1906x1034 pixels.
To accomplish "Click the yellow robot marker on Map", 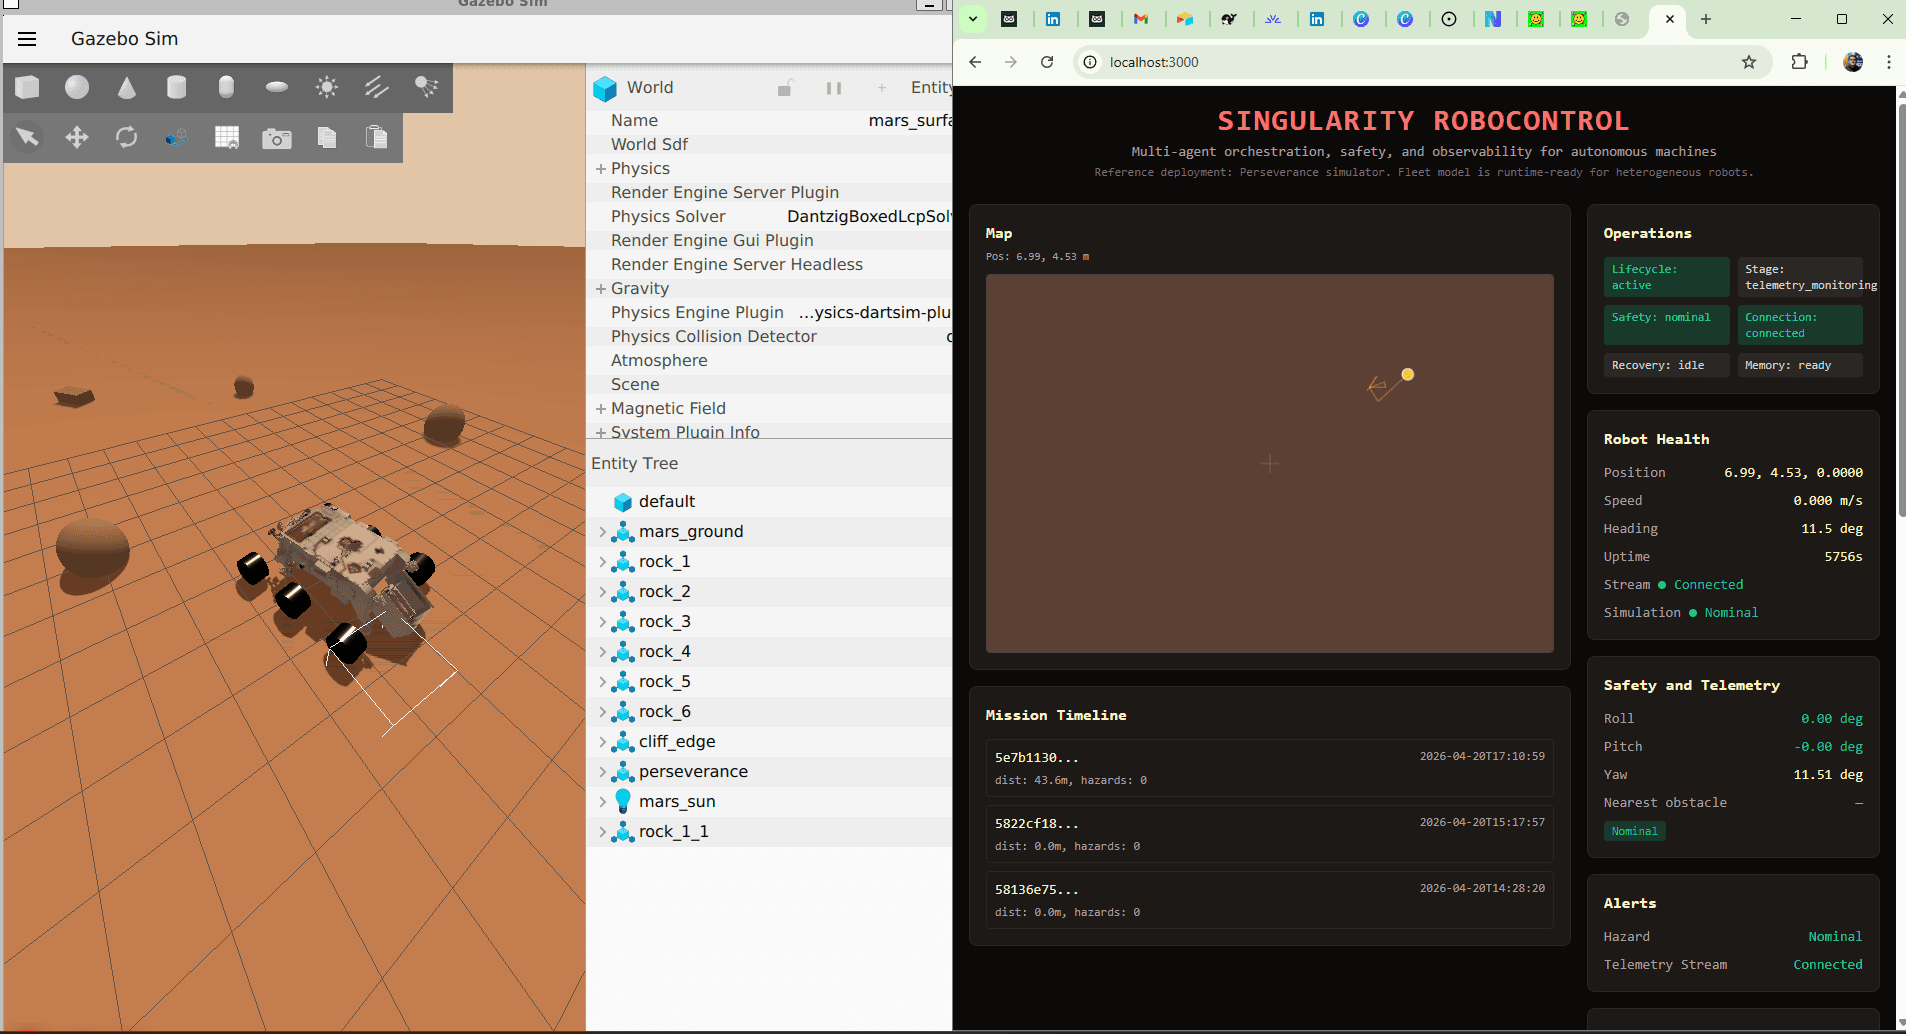I will 1408,375.
